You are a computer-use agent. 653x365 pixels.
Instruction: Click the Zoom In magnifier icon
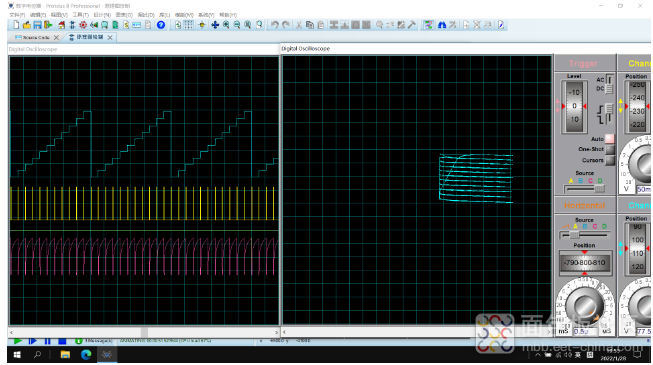point(226,25)
